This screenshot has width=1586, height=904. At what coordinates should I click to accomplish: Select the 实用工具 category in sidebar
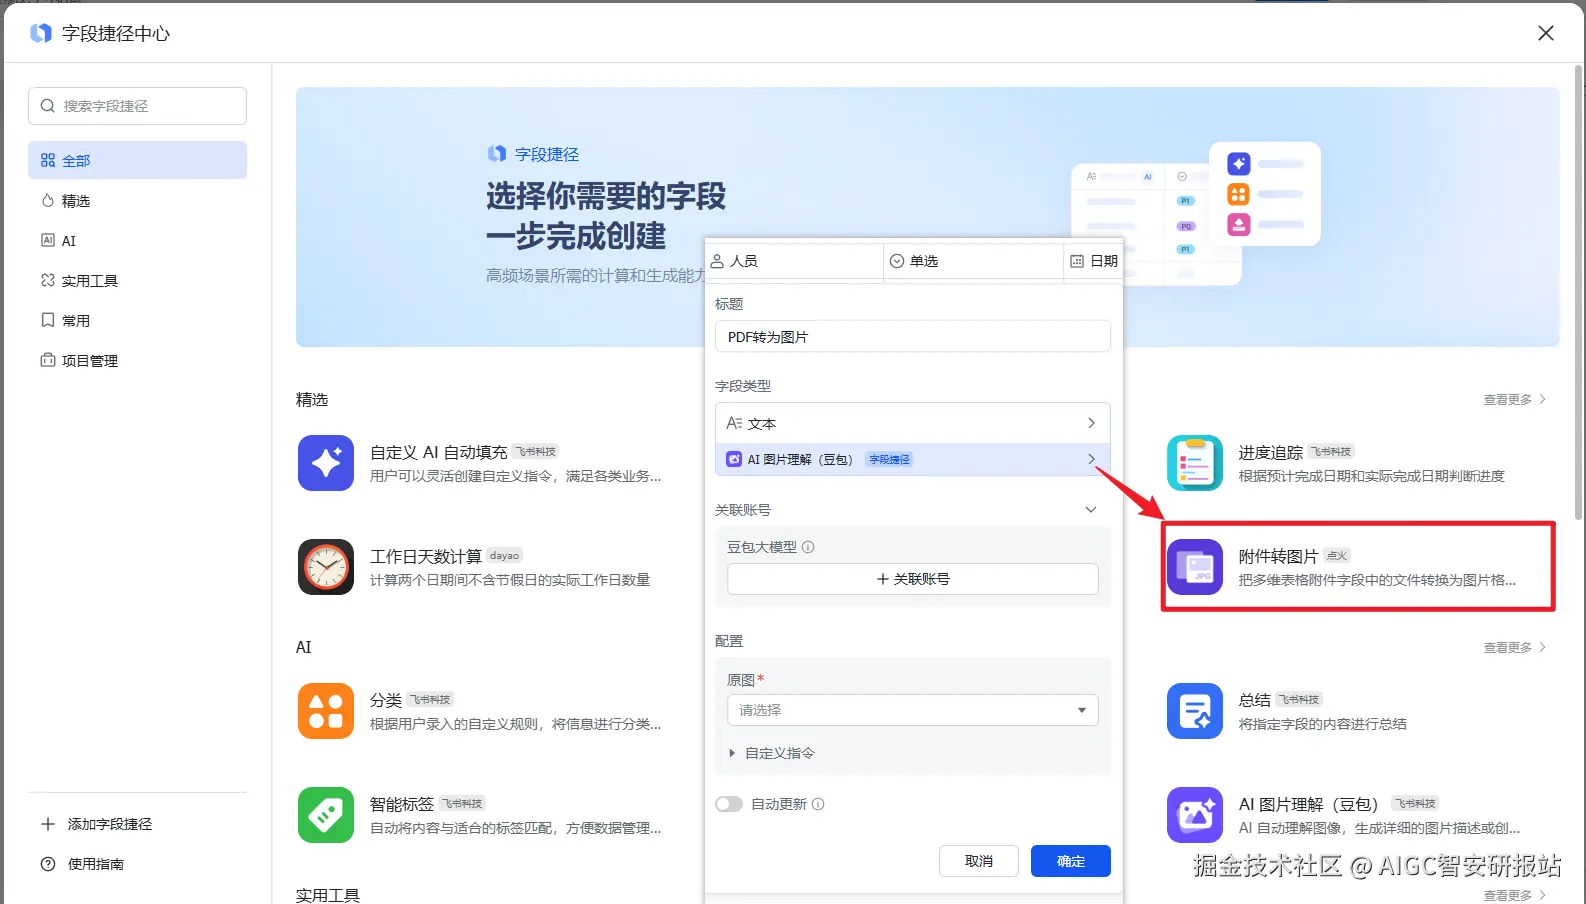click(x=137, y=280)
